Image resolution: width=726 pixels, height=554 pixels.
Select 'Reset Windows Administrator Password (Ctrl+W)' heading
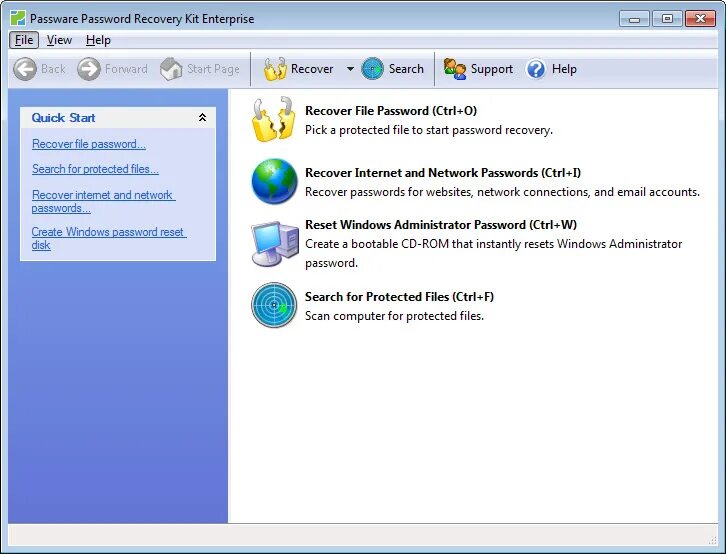[441, 224]
